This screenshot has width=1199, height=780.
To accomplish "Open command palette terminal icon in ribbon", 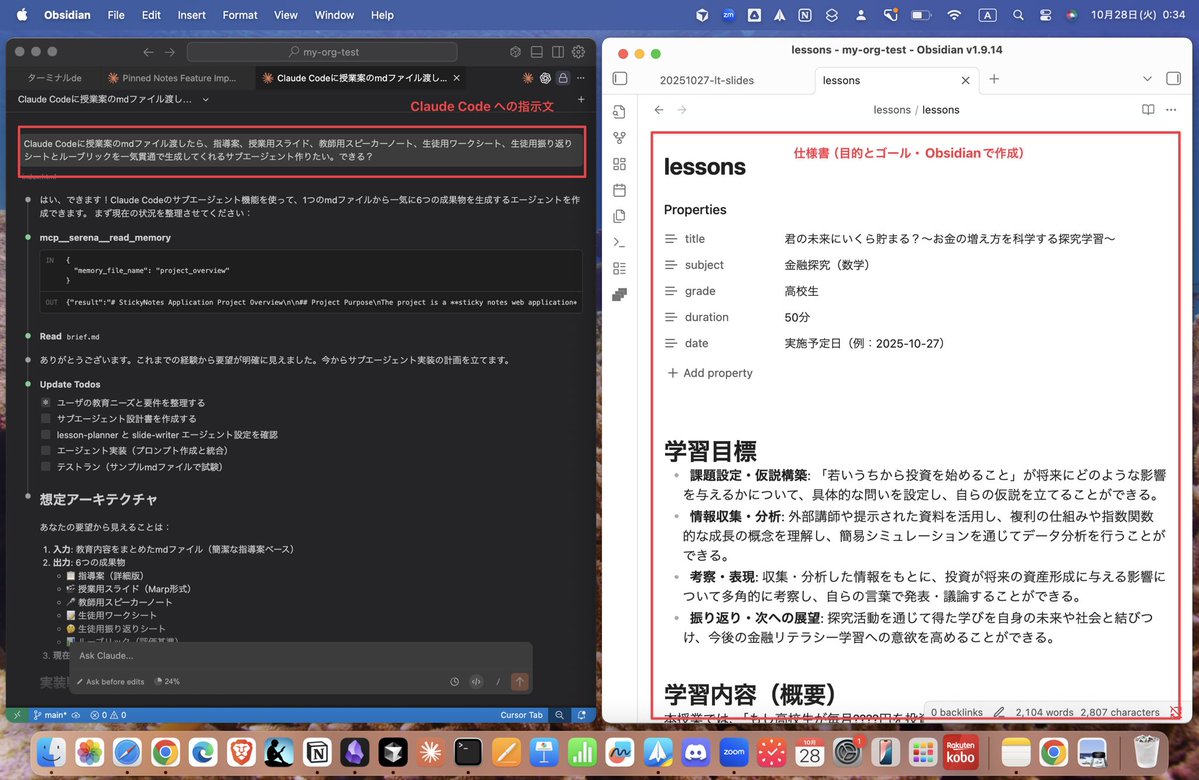I will pos(619,242).
